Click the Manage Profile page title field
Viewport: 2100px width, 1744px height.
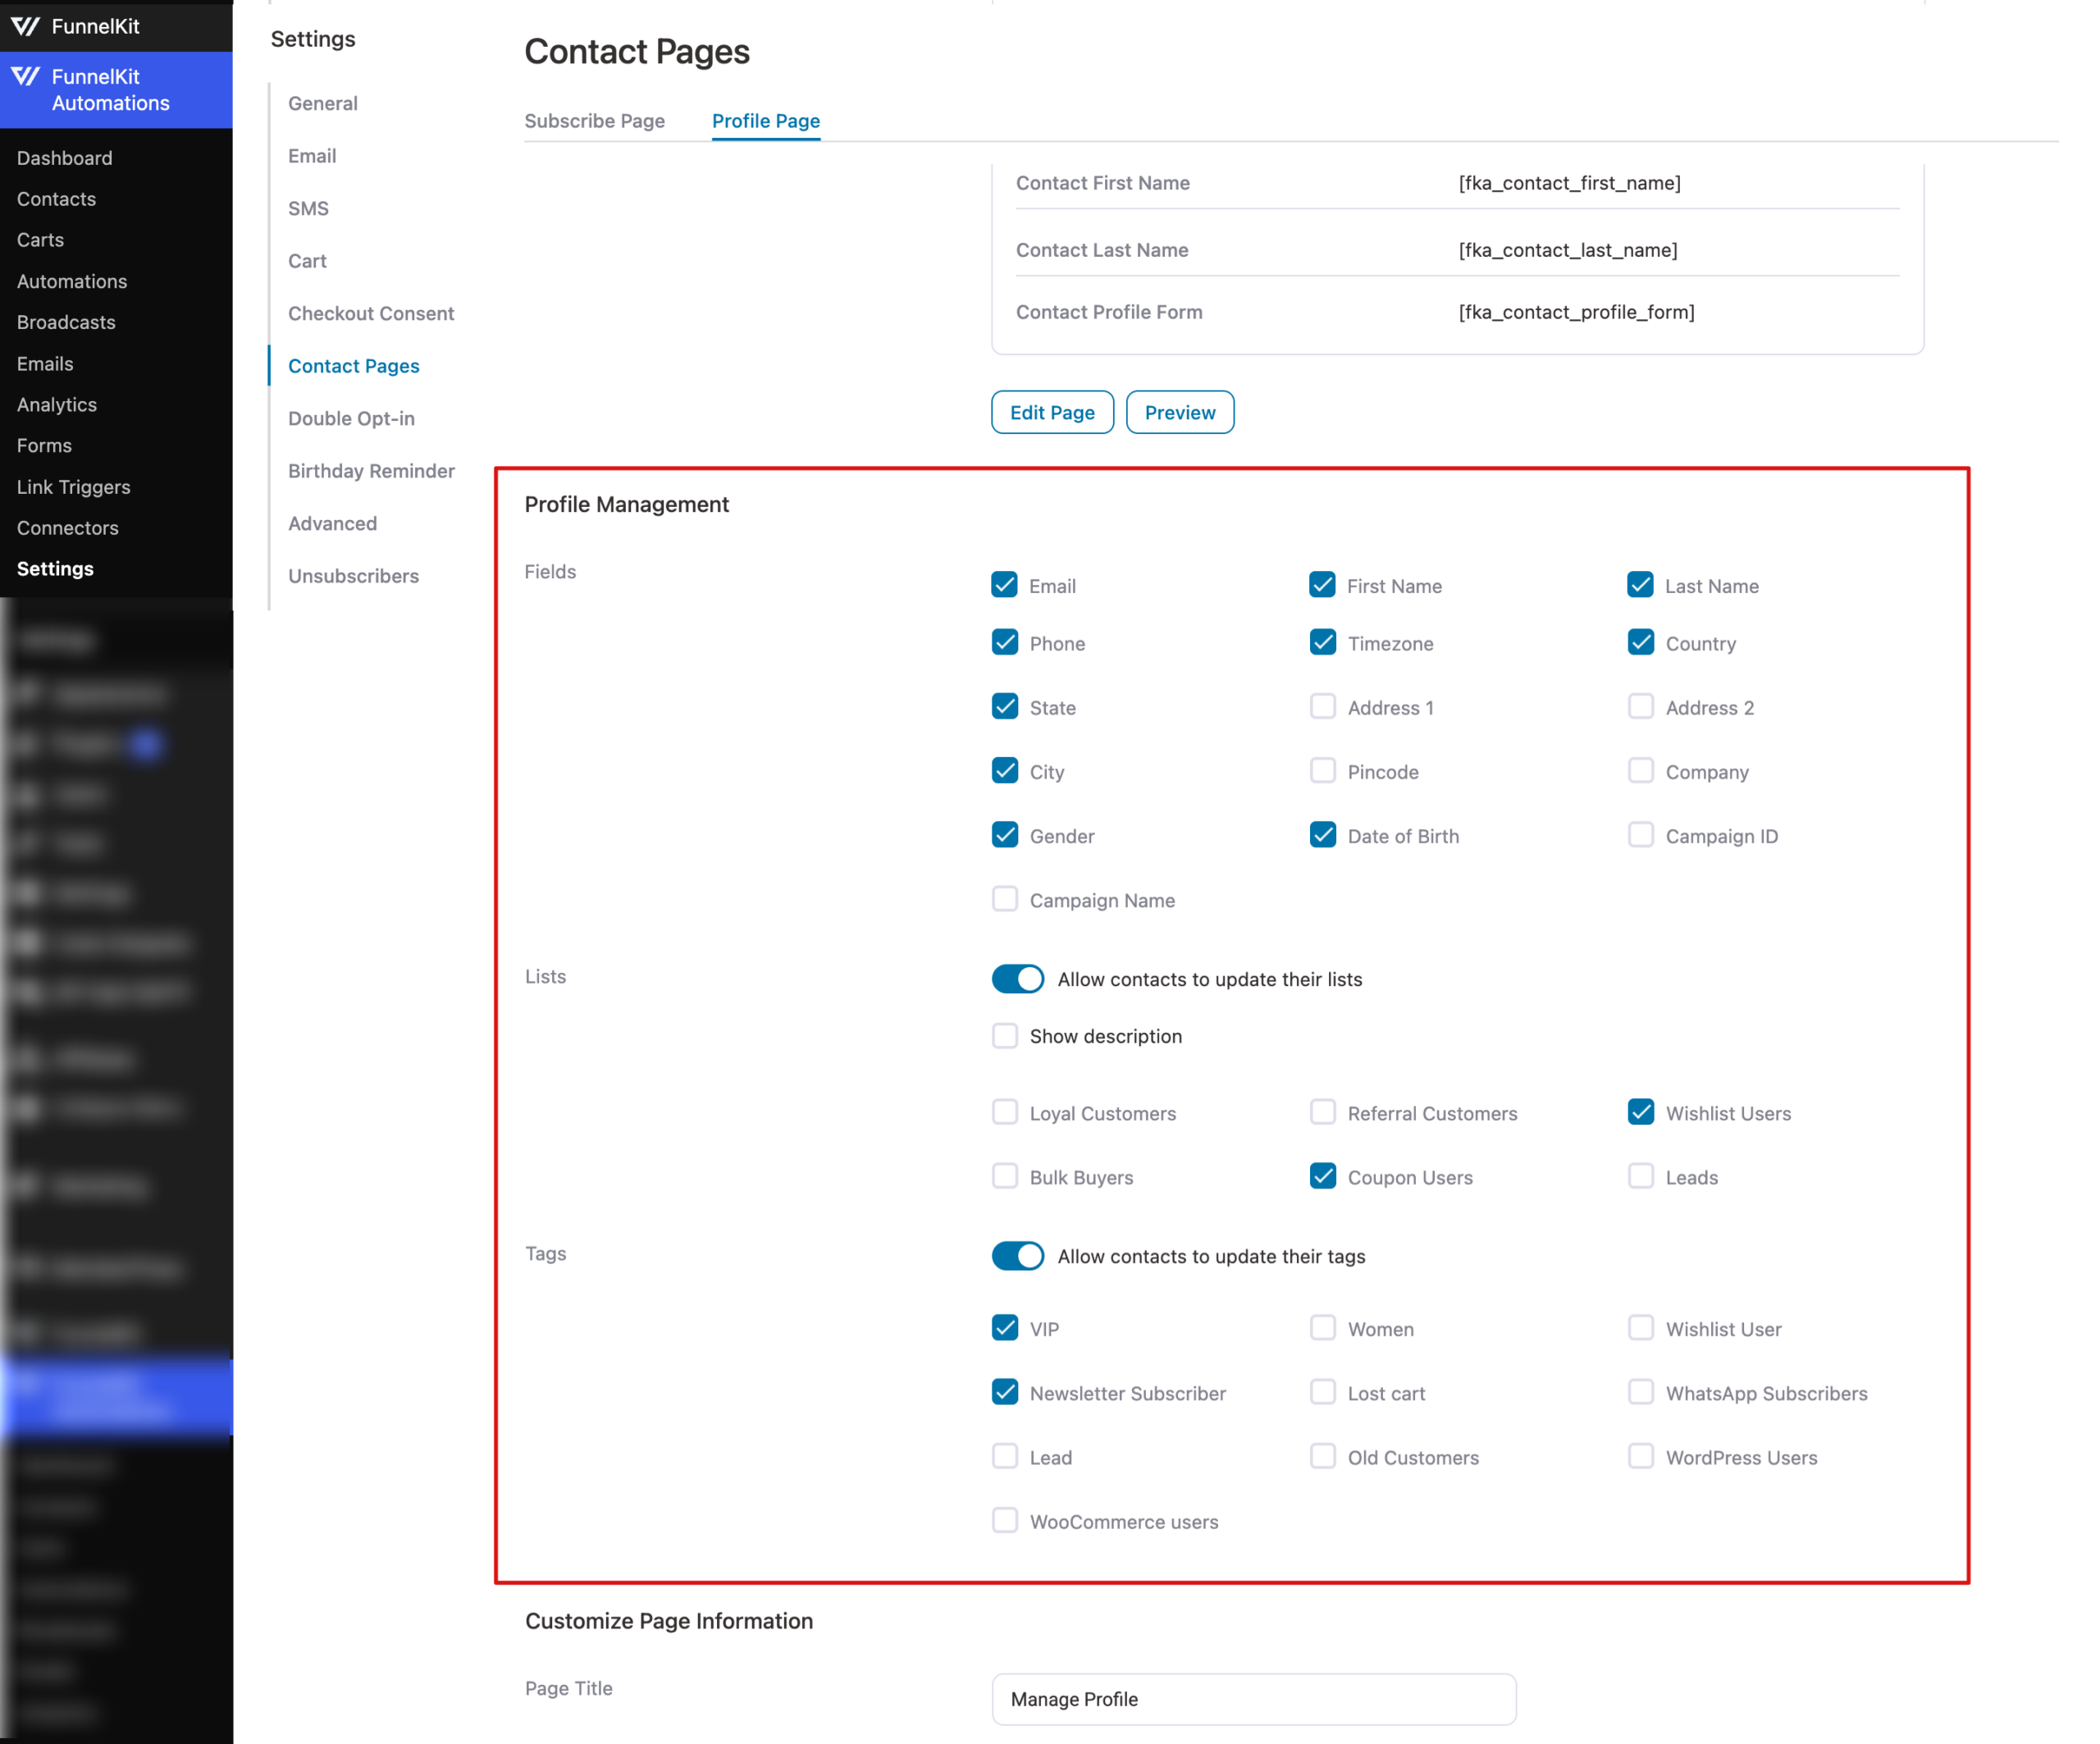pyautogui.click(x=1253, y=1699)
